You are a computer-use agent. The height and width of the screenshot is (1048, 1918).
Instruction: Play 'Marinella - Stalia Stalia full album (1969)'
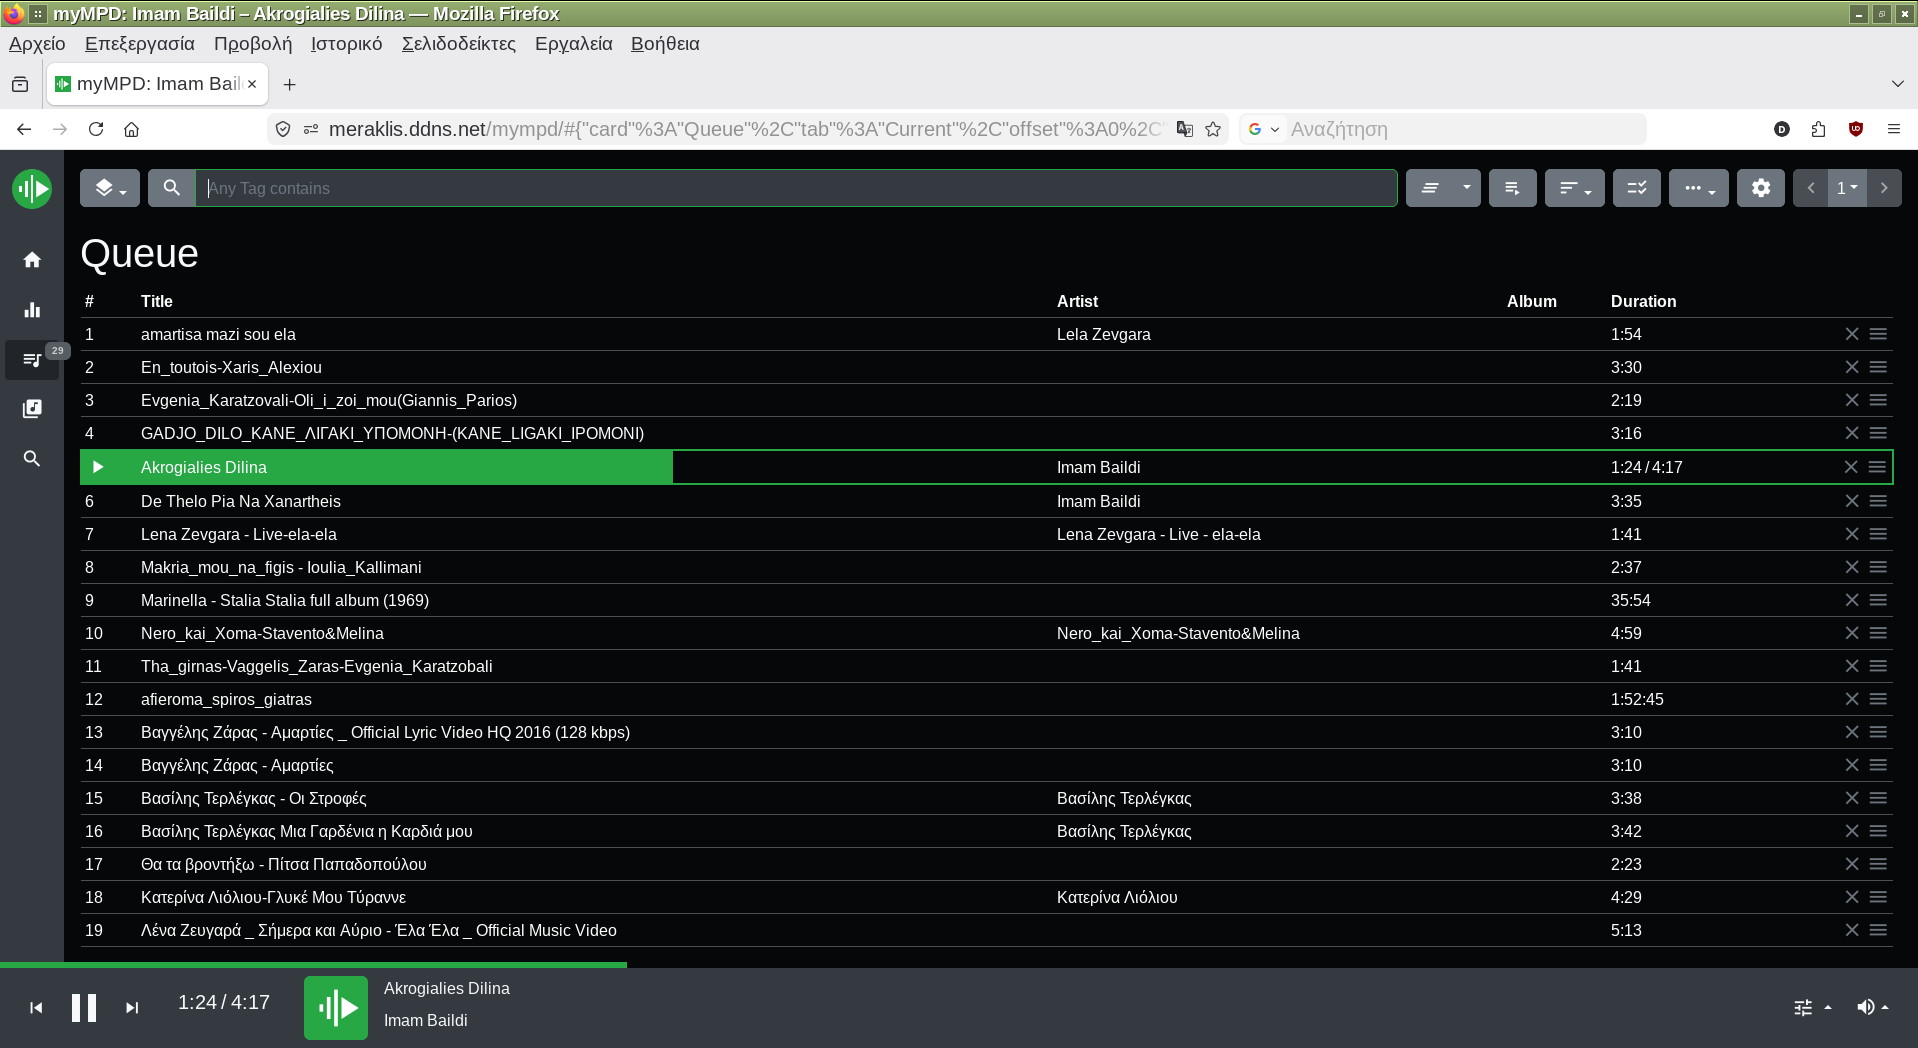pos(285,600)
